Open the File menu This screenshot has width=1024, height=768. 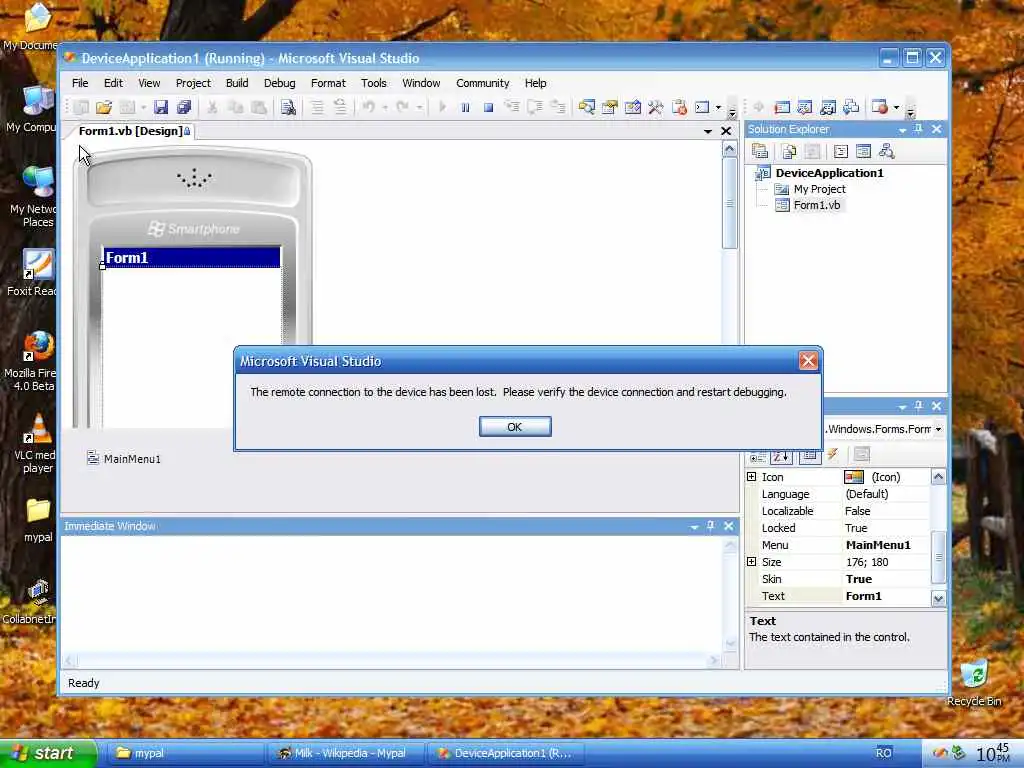coord(80,83)
